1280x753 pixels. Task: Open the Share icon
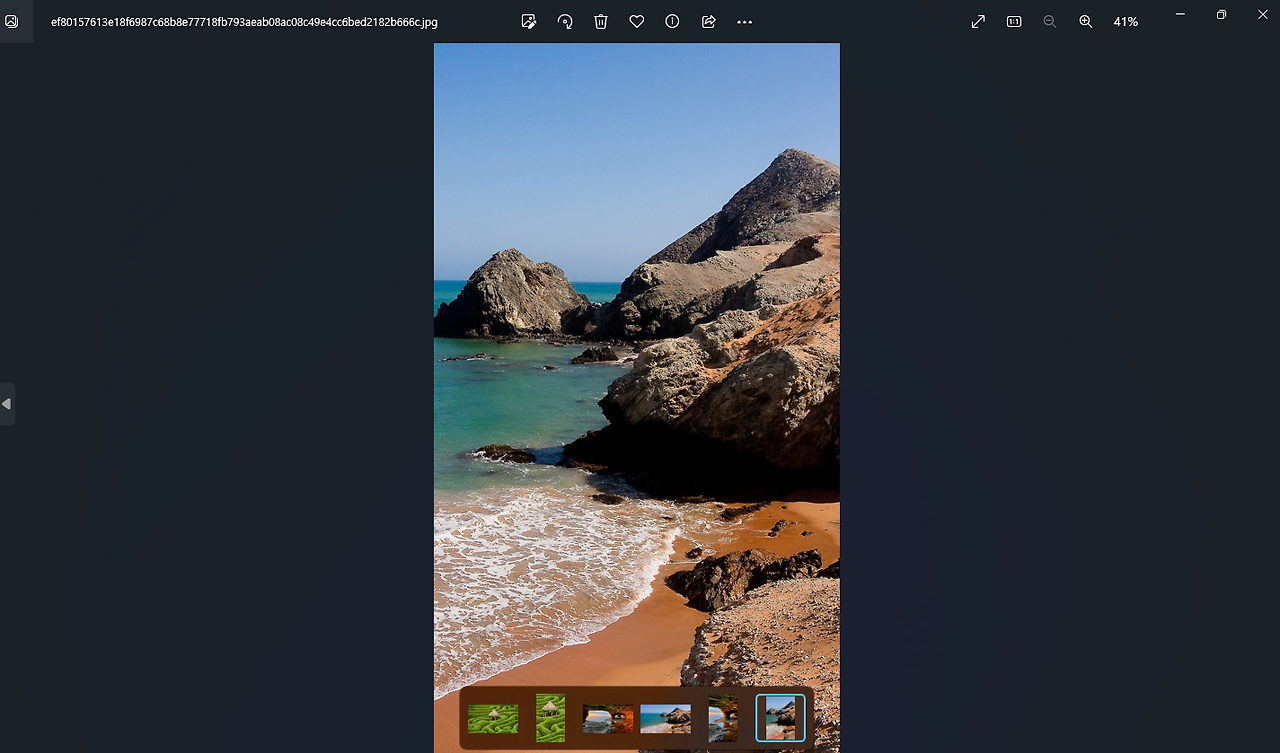[x=709, y=21]
